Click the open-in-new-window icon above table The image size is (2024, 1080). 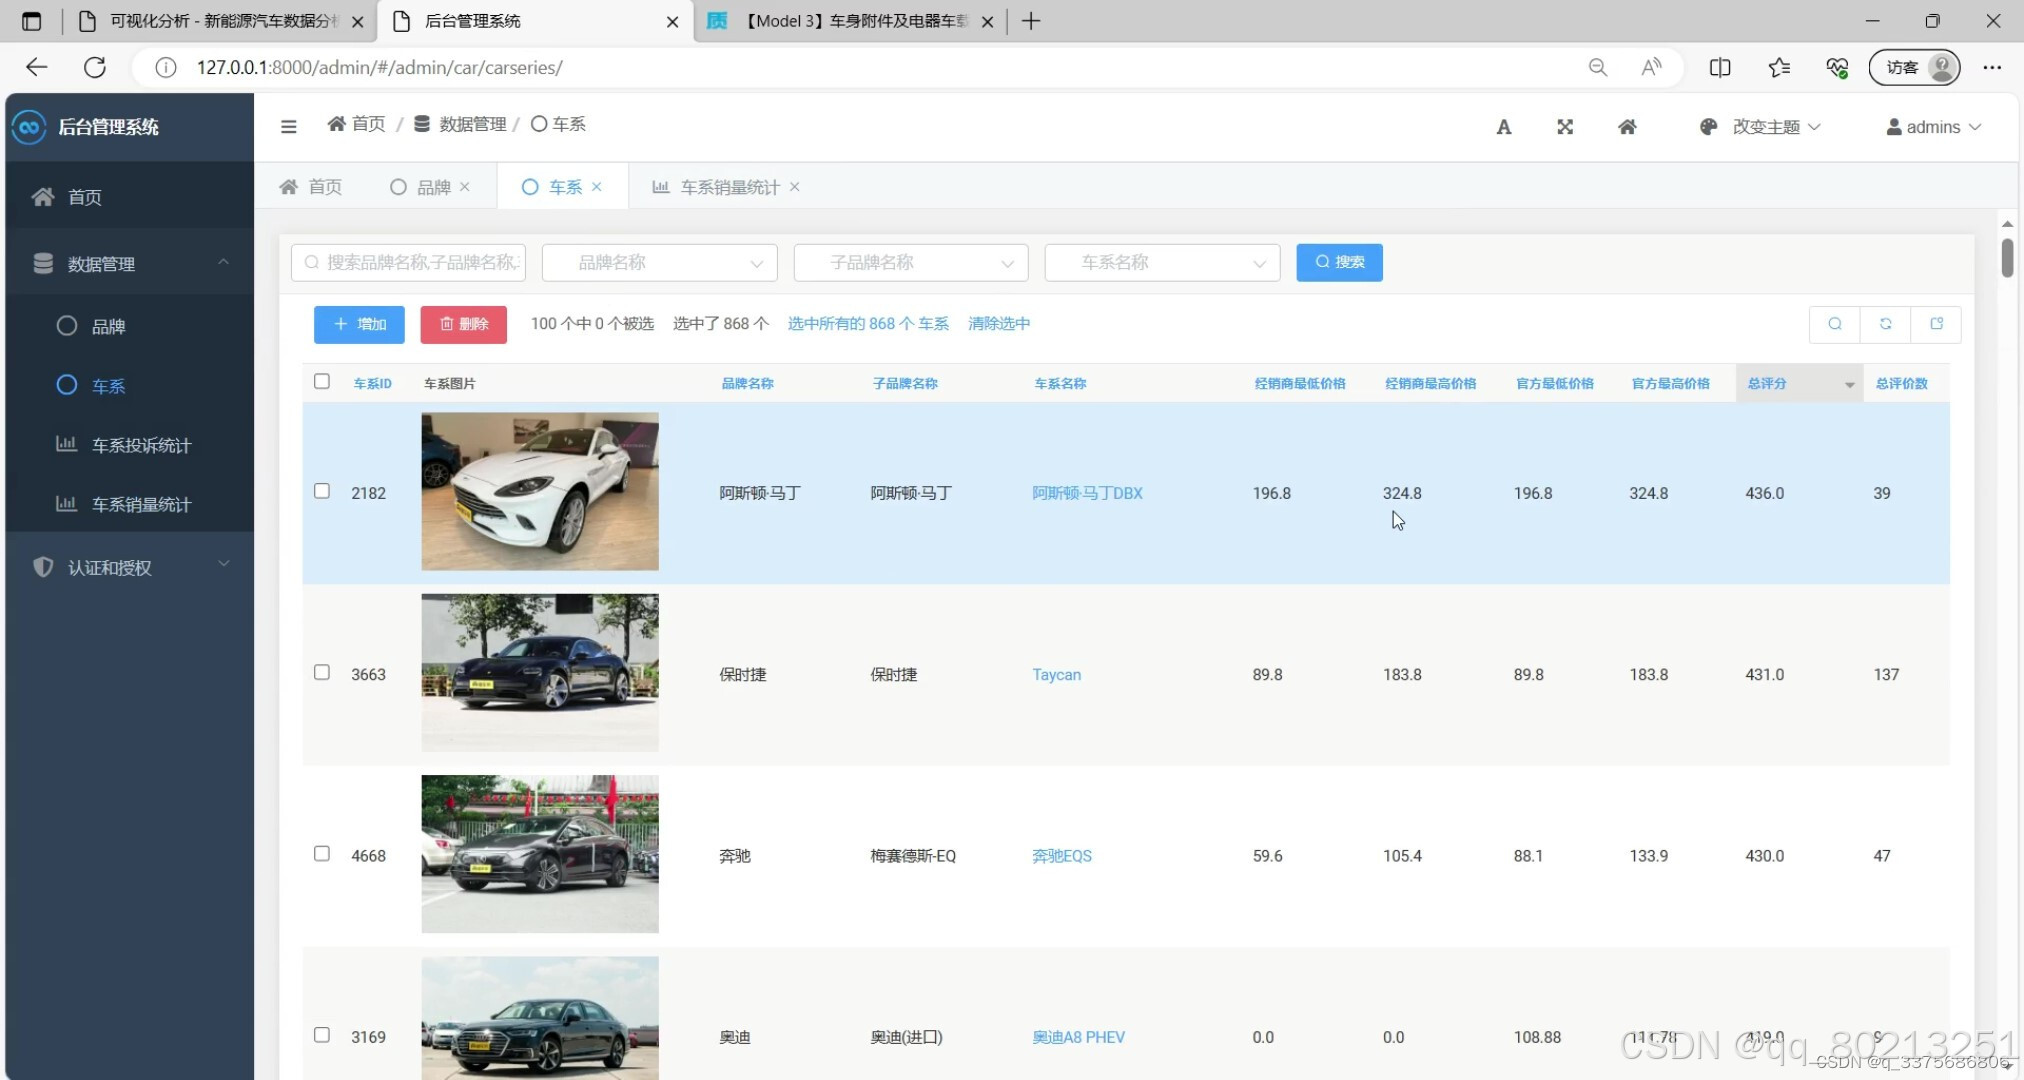tap(1936, 324)
